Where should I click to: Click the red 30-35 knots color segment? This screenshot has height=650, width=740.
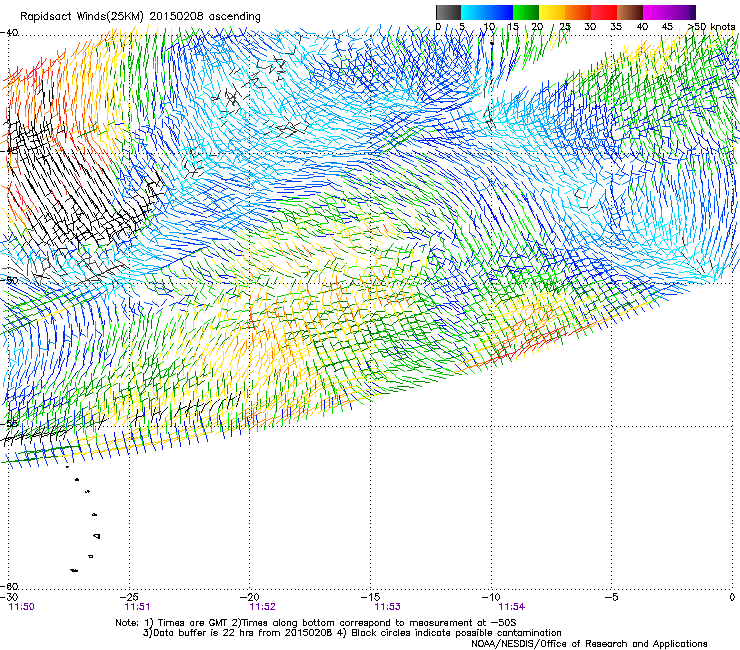(604, 12)
